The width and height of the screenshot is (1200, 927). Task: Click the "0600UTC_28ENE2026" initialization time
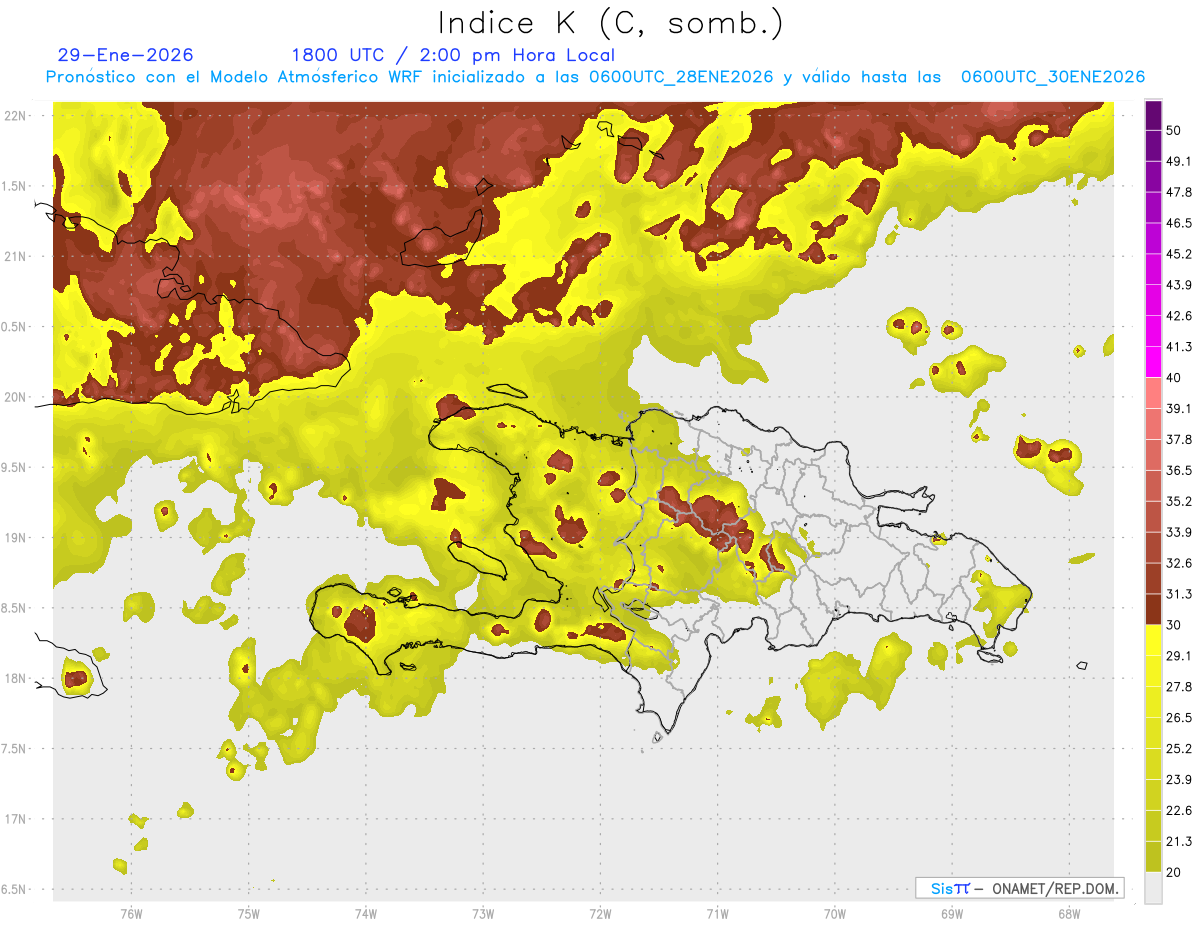pos(681,77)
